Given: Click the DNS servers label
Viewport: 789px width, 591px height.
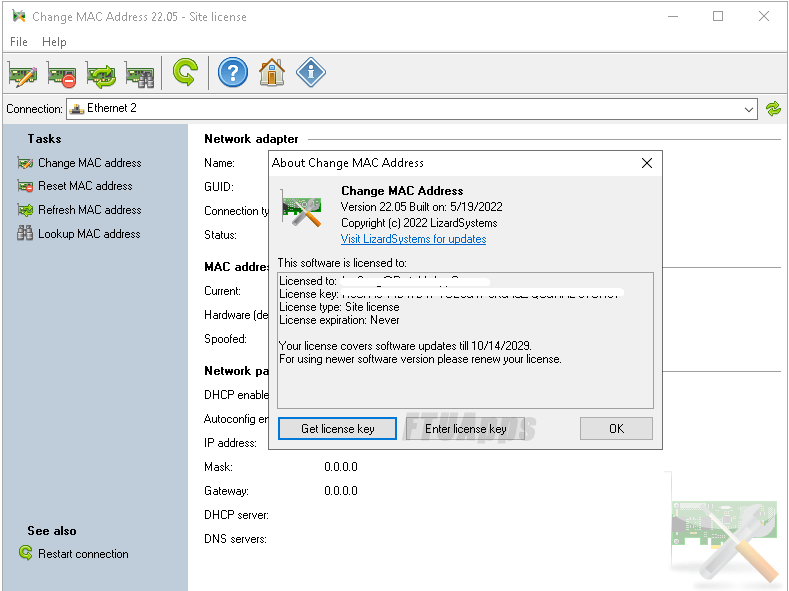Looking at the screenshot, I should pyautogui.click(x=235, y=539).
